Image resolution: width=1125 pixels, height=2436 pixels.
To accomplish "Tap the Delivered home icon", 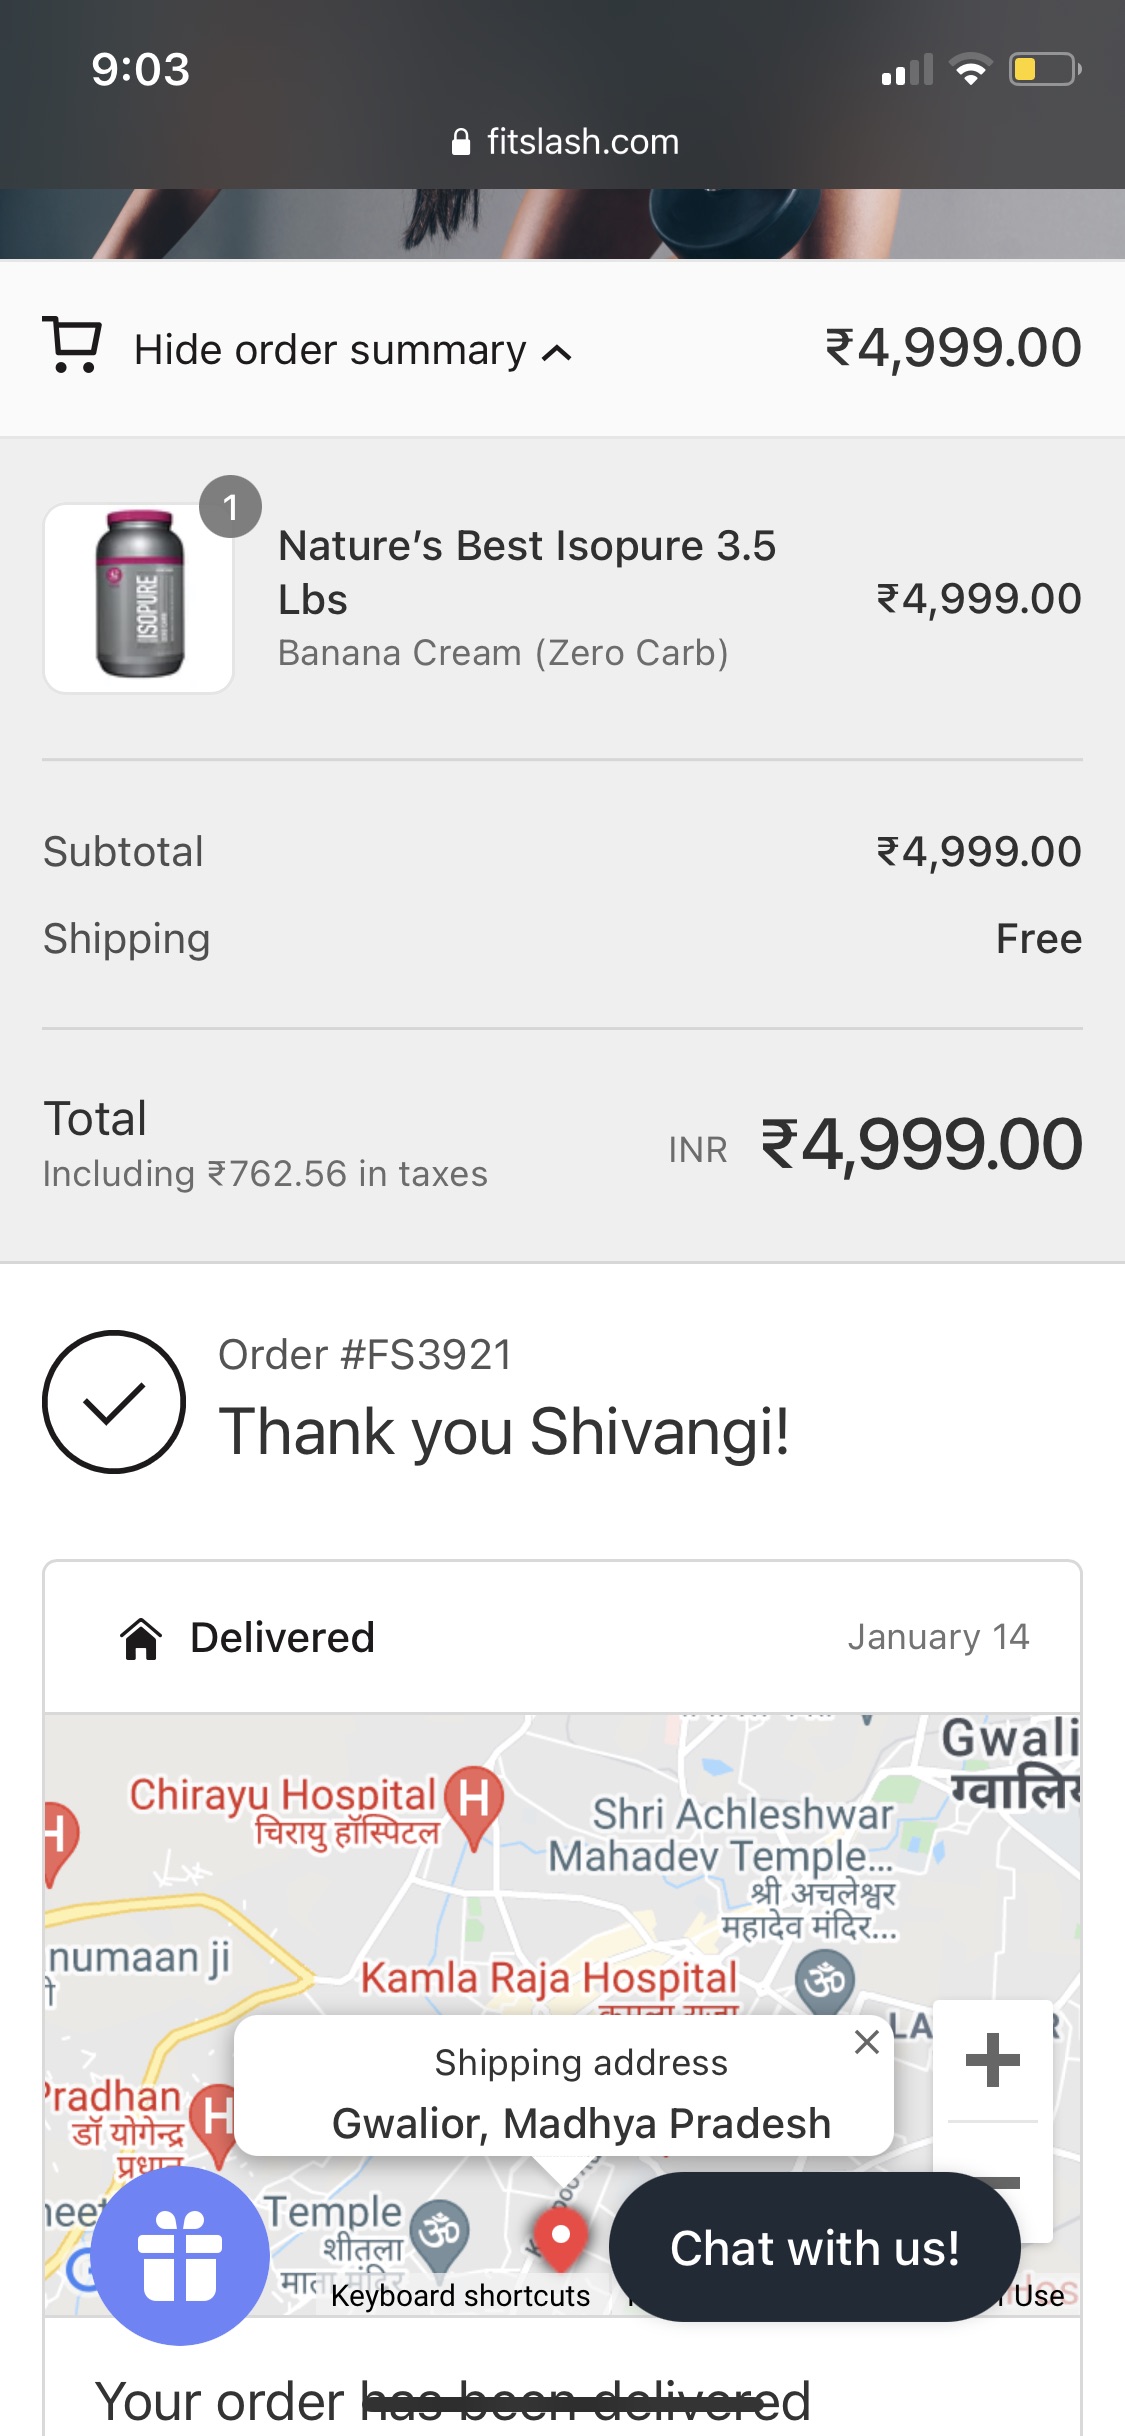I will click(141, 1638).
